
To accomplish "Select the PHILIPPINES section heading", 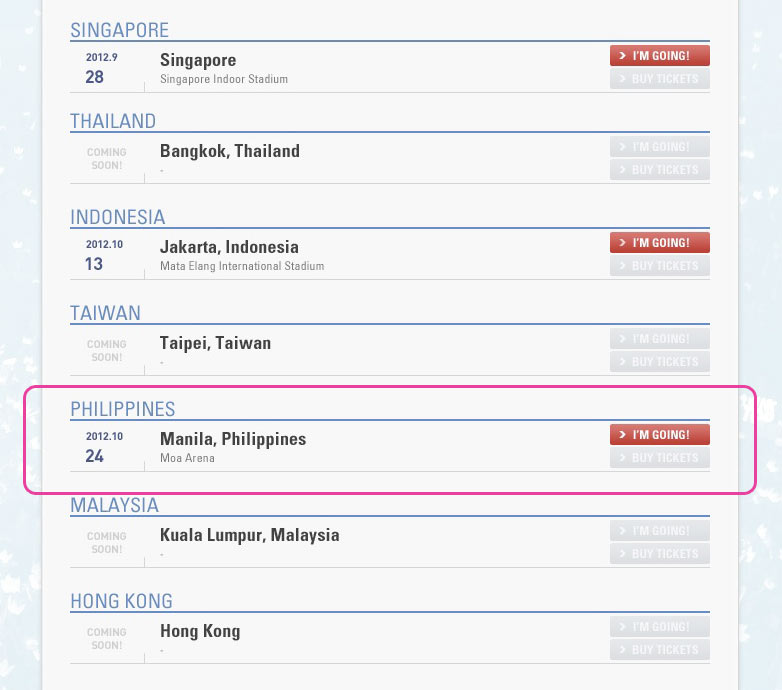I will pos(122,409).
